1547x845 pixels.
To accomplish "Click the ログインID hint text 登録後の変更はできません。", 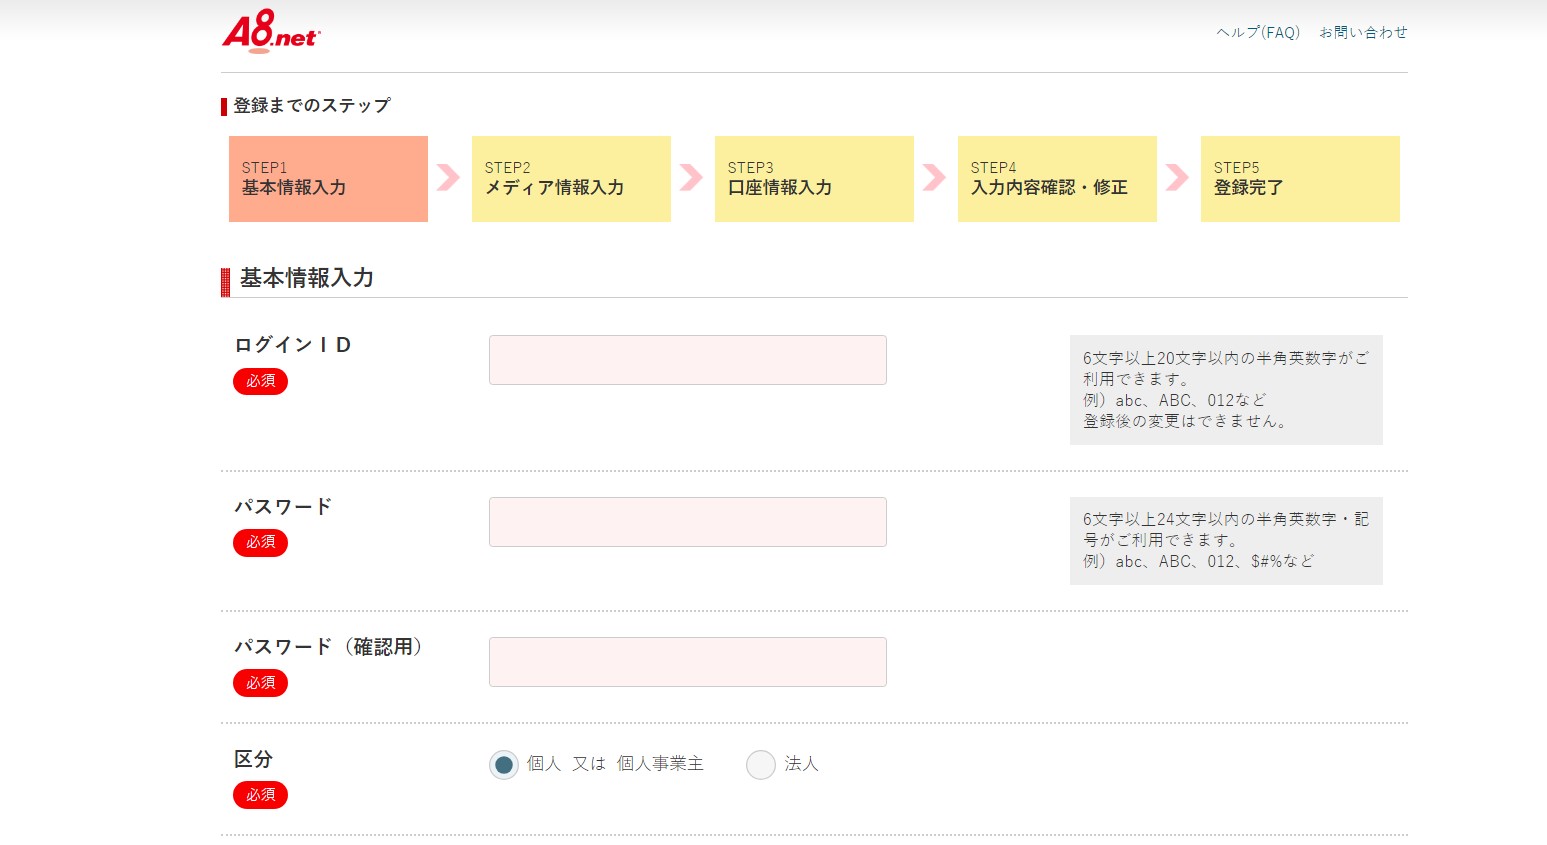I will [x=1186, y=421].
